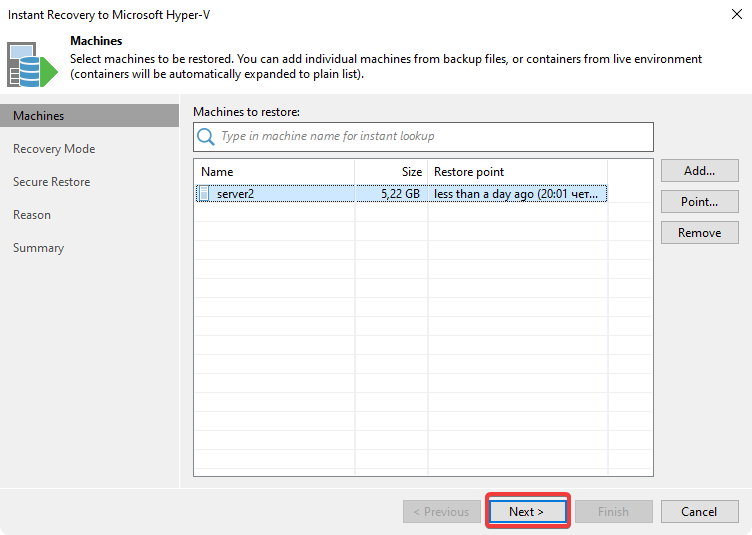The height and width of the screenshot is (535, 752).
Task: Remove the selected machine from list
Action: pos(699,233)
